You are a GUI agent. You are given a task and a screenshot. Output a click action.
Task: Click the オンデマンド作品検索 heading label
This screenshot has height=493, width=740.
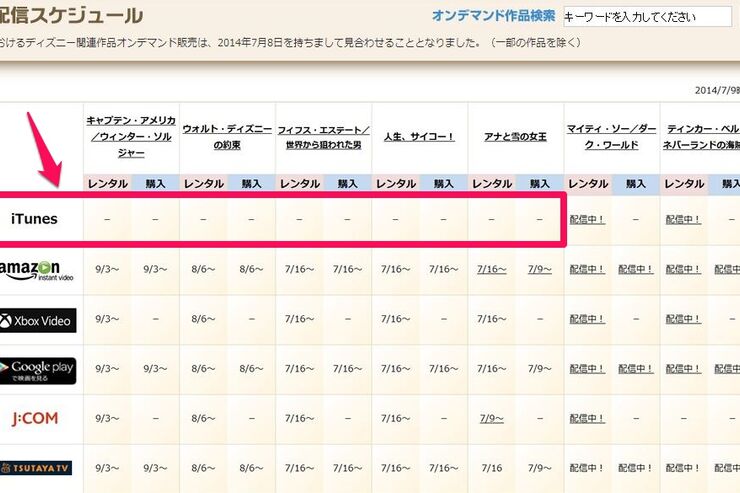coord(494,16)
